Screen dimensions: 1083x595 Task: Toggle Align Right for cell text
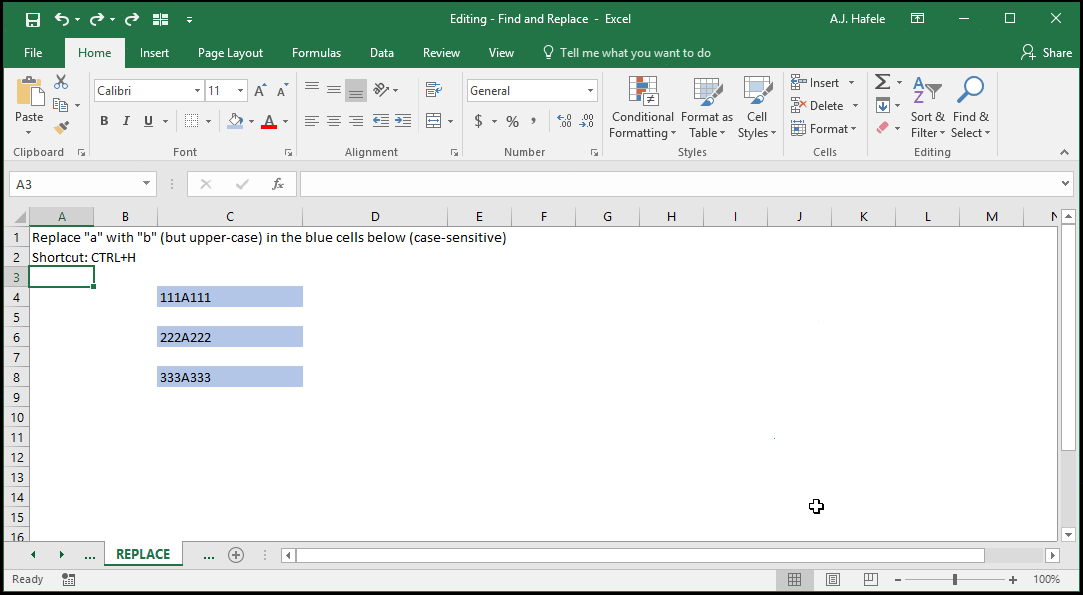pyautogui.click(x=356, y=121)
